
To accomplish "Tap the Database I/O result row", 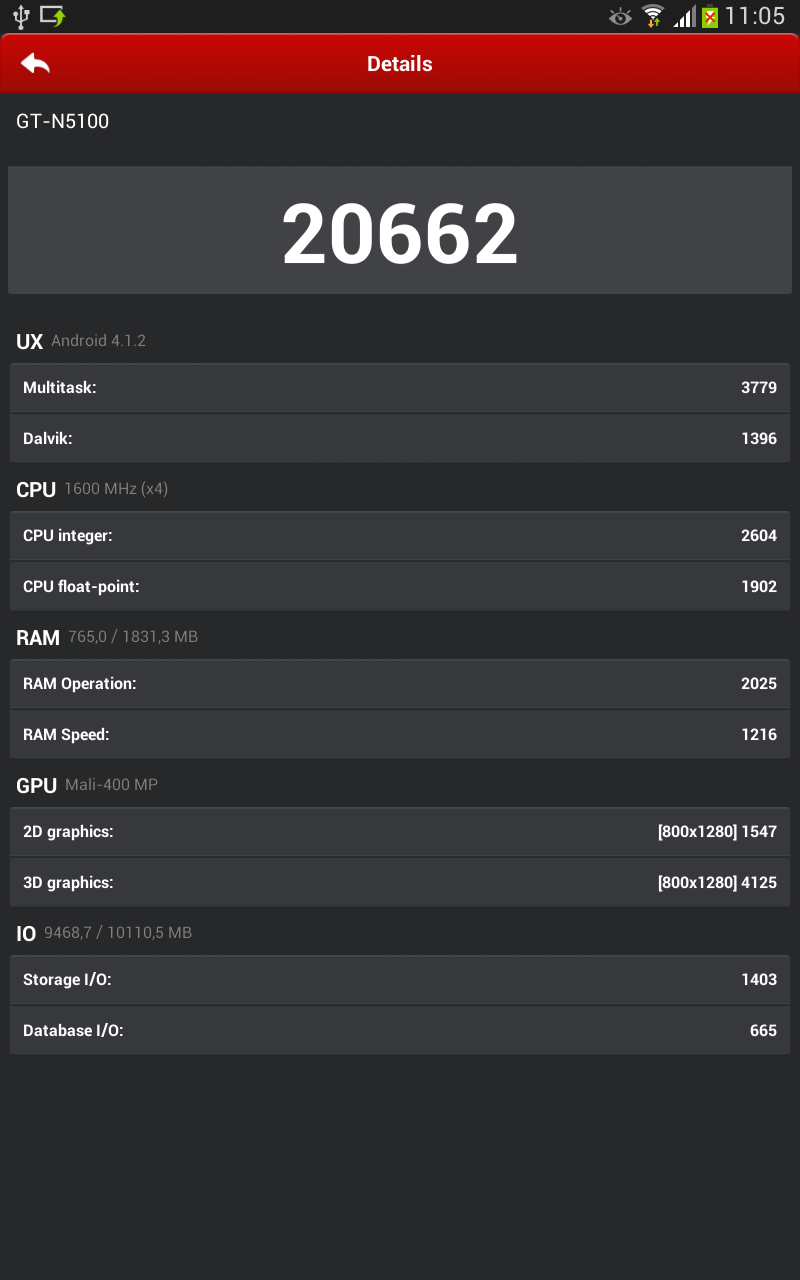I will [400, 1031].
